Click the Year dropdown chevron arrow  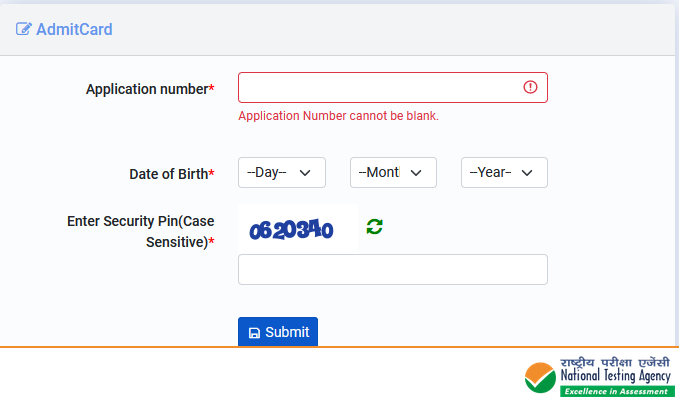[527, 173]
